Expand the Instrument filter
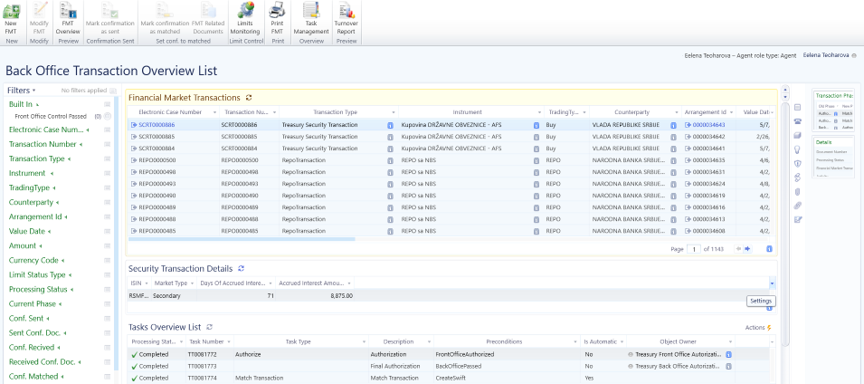 coord(51,174)
